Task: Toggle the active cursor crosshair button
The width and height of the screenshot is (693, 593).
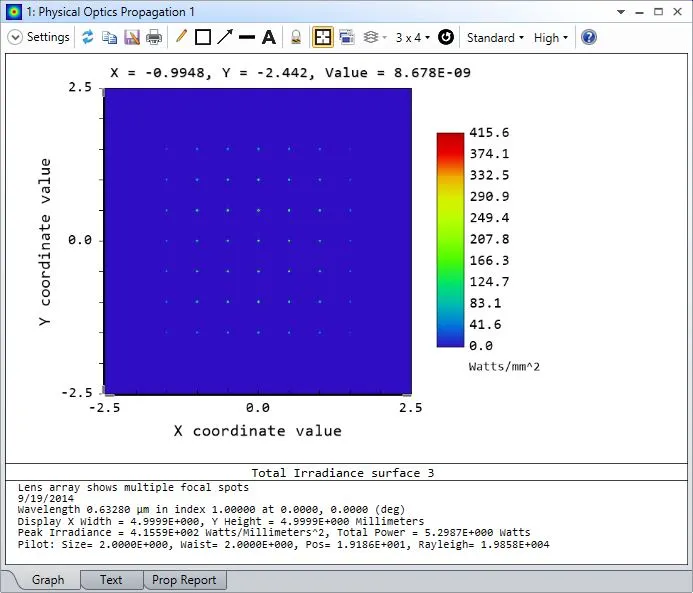Action: [x=323, y=37]
